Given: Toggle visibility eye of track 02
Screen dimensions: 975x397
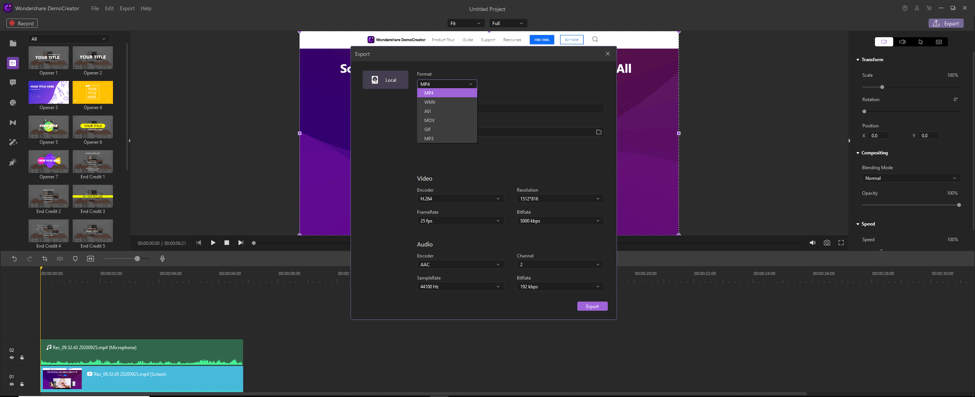Looking at the screenshot, I should 11,357.
